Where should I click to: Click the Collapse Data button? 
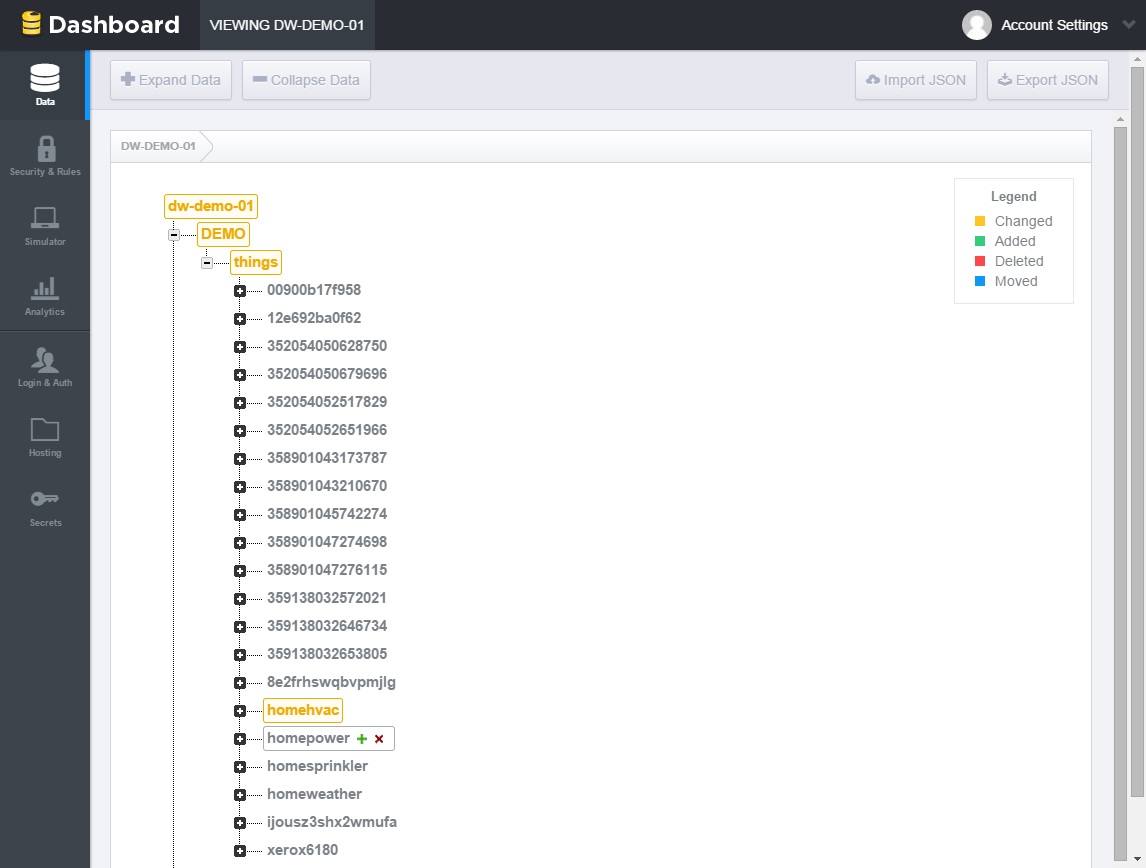point(306,80)
